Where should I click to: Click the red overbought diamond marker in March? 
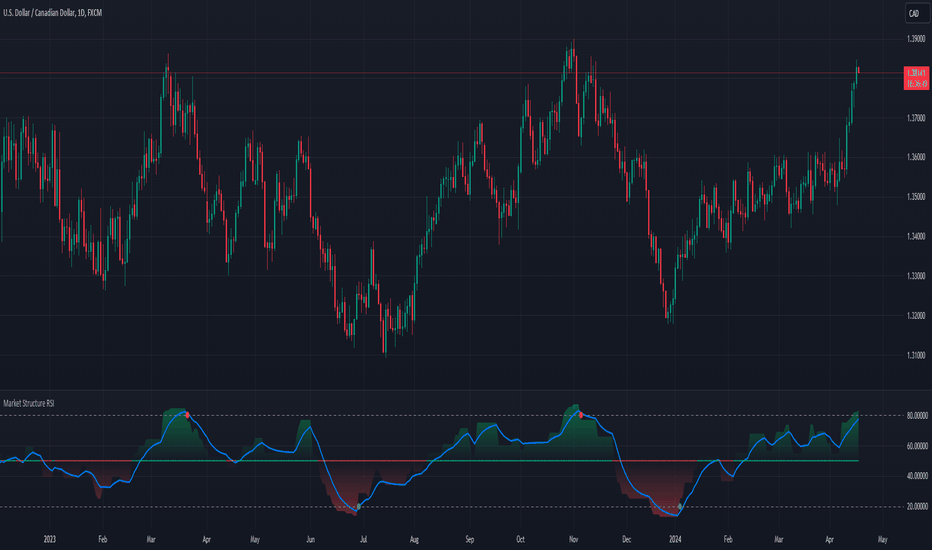187,415
